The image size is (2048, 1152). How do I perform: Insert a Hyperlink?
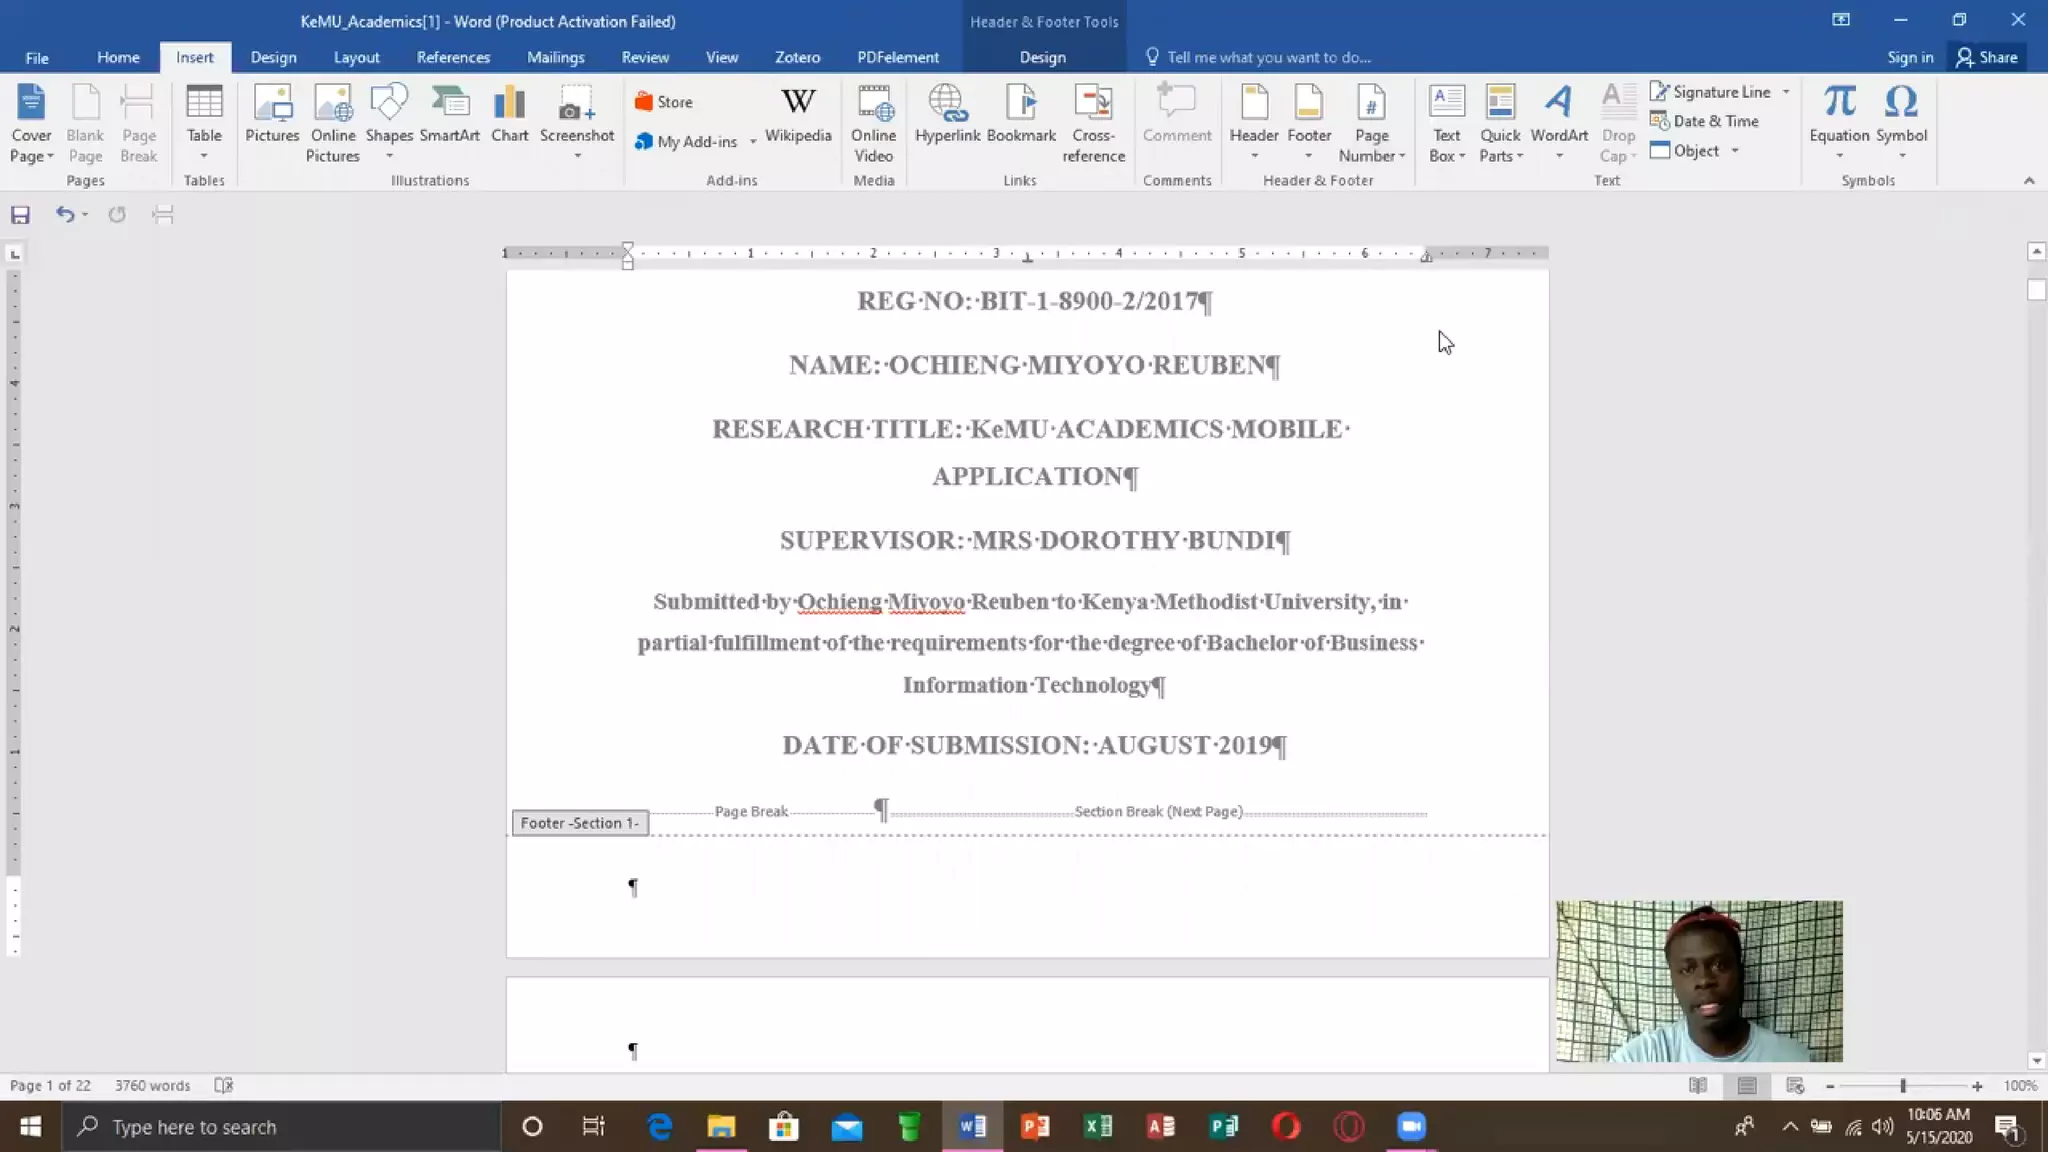947,114
